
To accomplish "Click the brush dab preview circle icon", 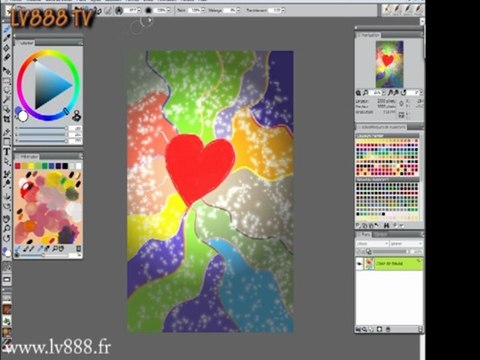I will pos(119,10).
